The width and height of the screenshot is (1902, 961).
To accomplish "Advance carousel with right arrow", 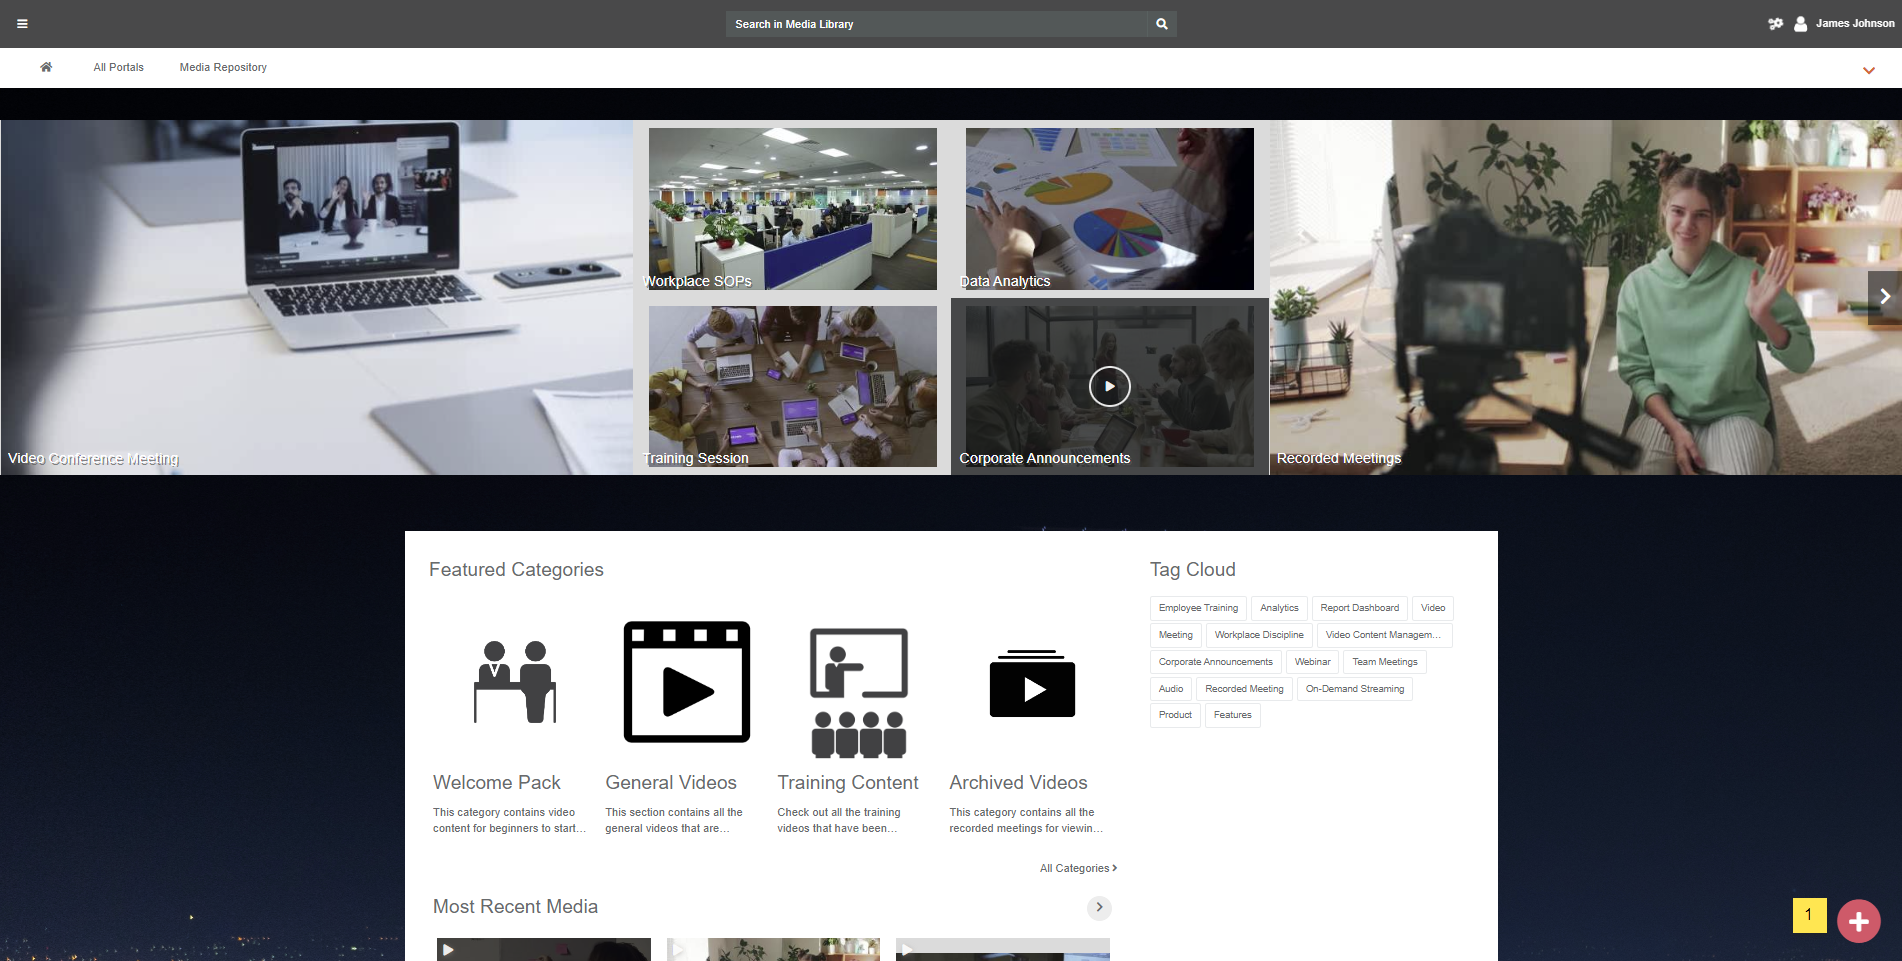I will point(1884,296).
